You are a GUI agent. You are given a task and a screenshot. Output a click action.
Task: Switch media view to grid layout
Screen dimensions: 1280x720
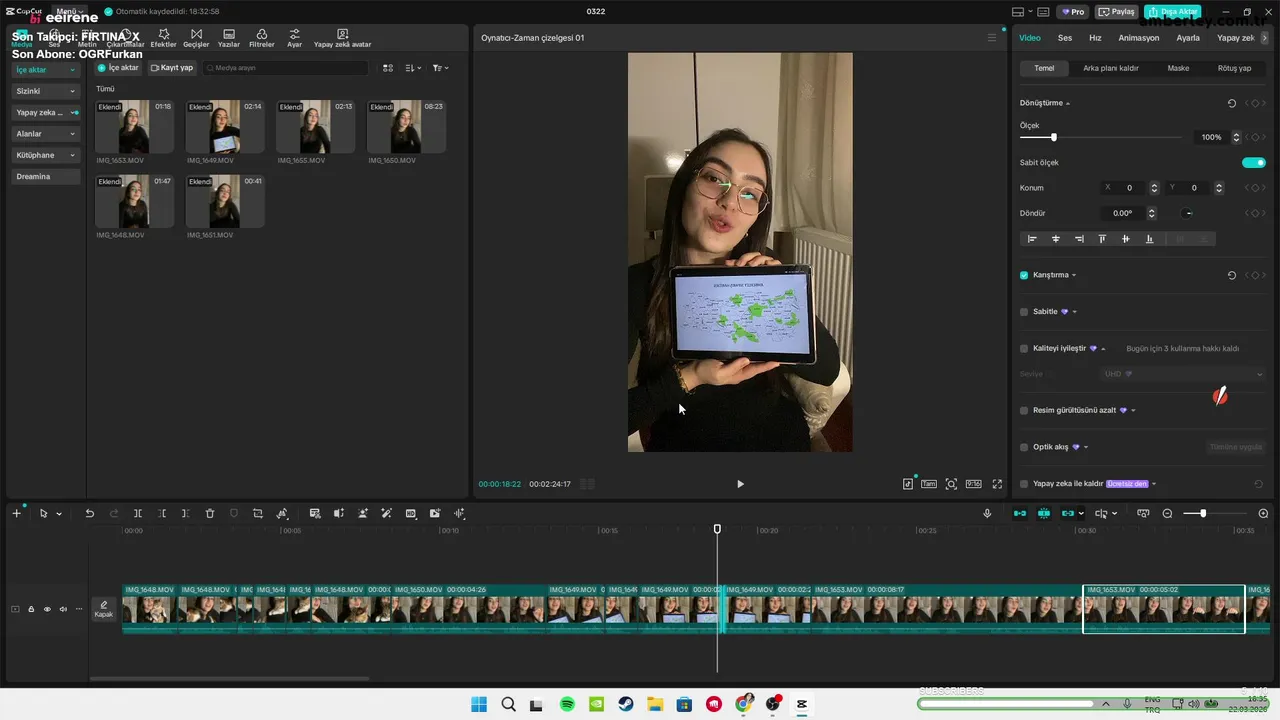pos(389,68)
